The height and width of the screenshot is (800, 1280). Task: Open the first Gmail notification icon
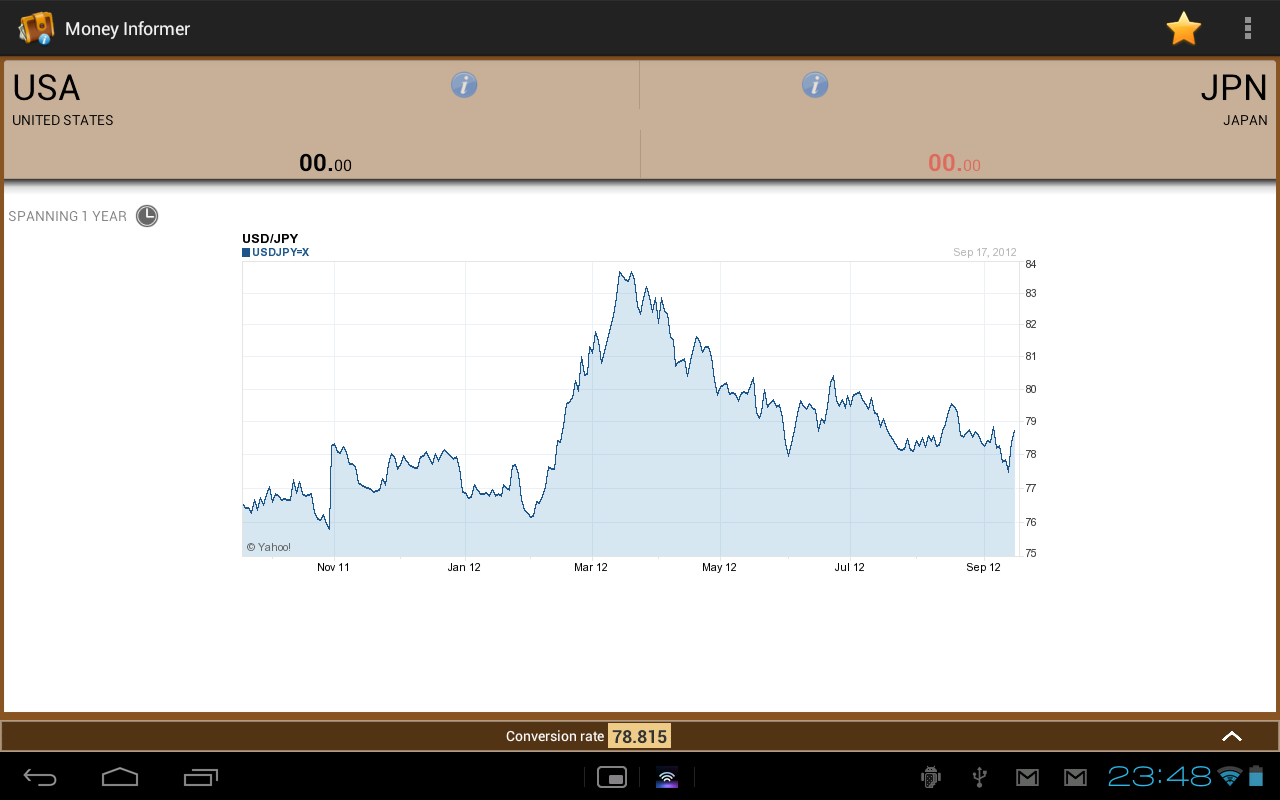coord(1027,777)
